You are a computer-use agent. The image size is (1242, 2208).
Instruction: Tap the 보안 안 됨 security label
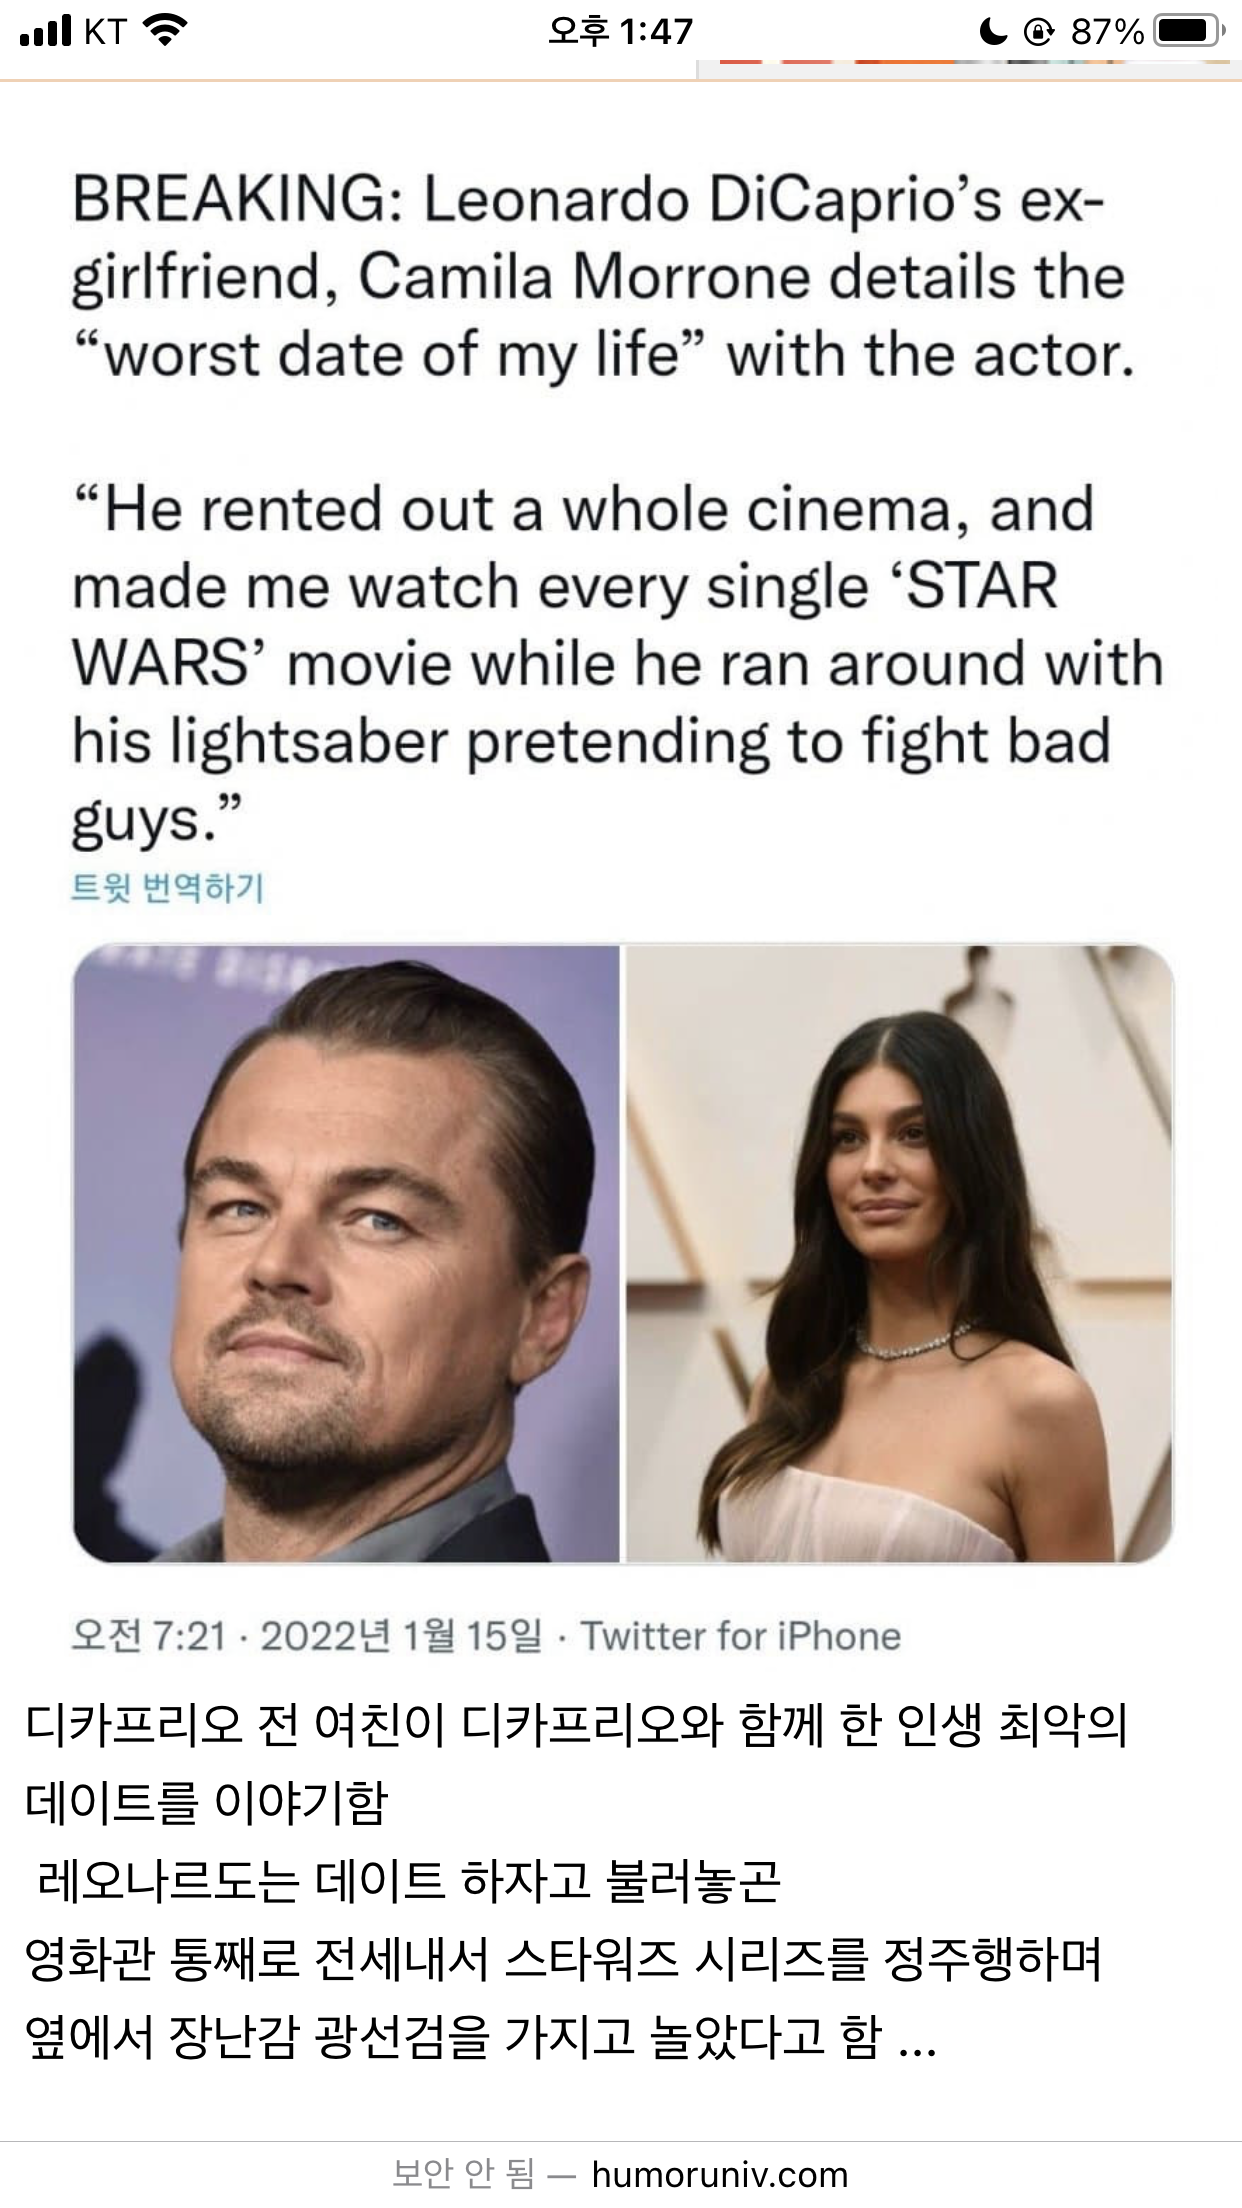click(x=463, y=2174)
